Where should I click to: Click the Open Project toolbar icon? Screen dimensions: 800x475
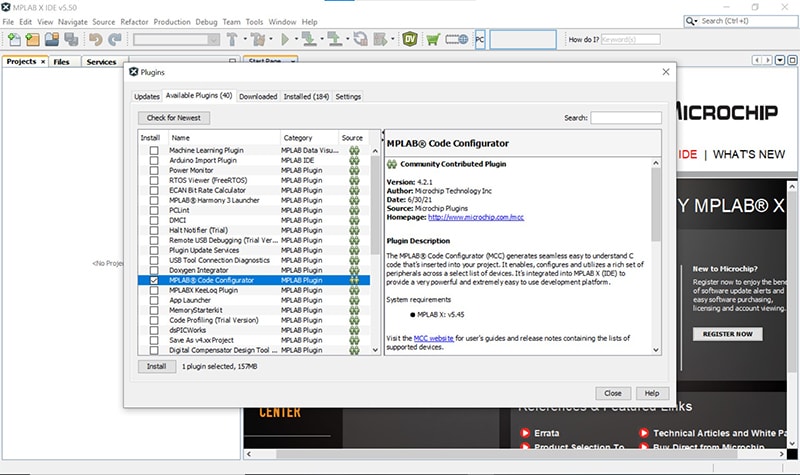52,39
